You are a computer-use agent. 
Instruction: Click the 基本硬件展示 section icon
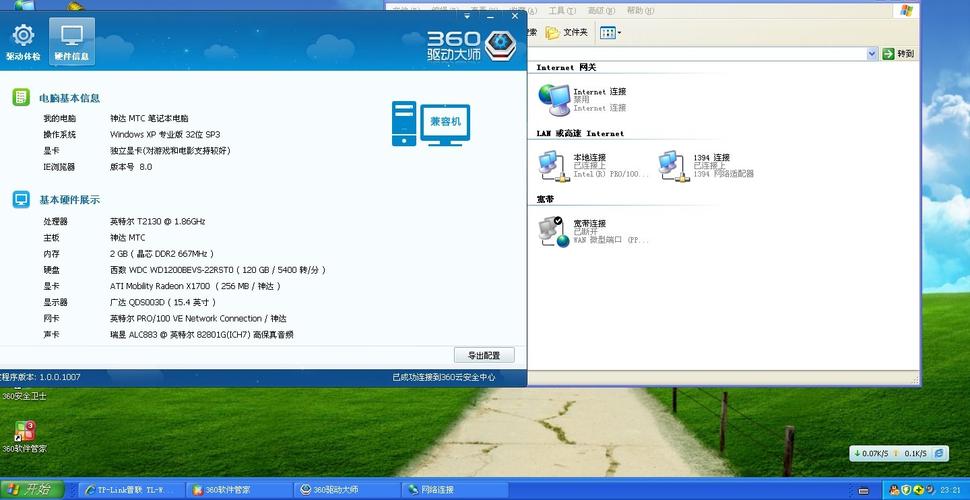click(x=21, y=199)
